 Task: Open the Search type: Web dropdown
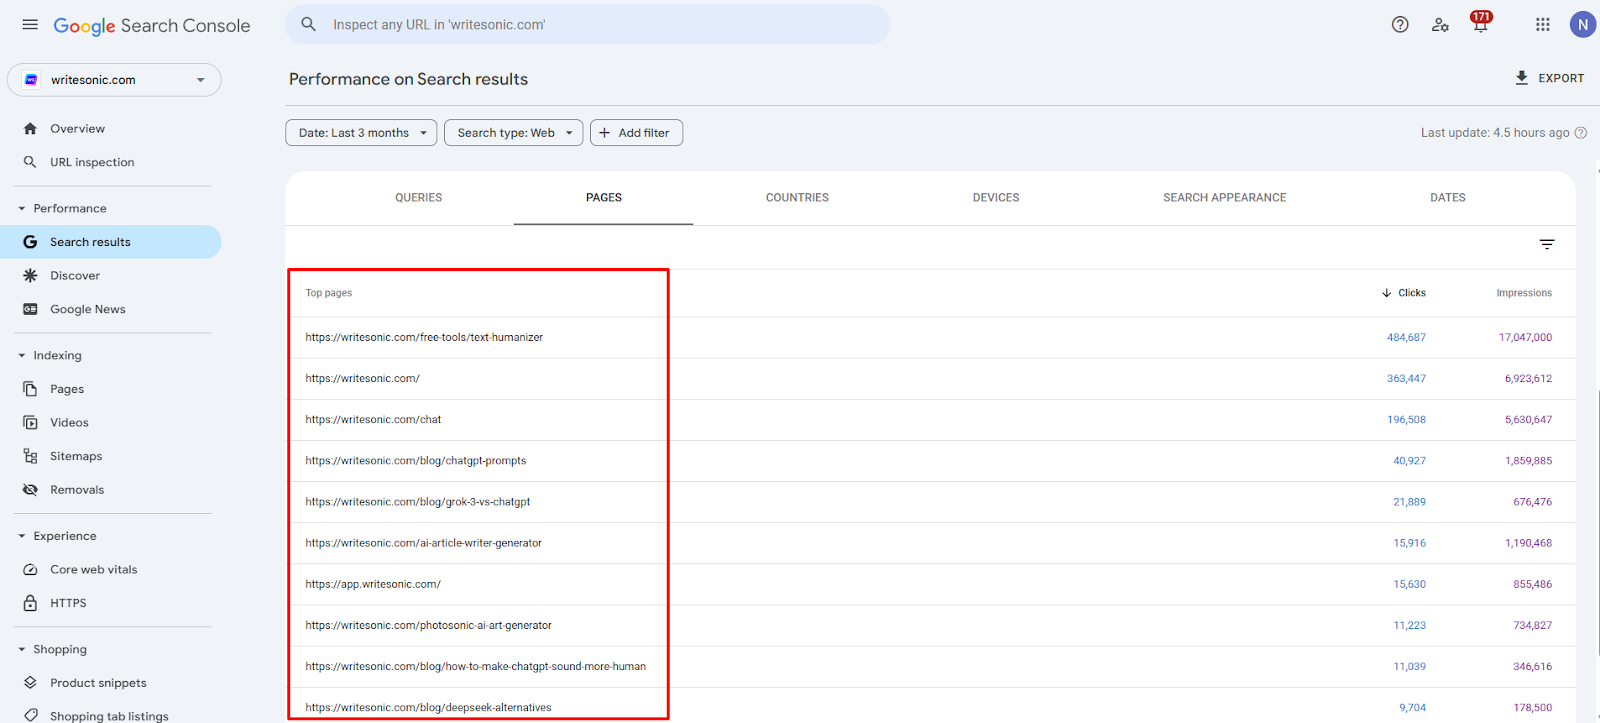[514, 133]
